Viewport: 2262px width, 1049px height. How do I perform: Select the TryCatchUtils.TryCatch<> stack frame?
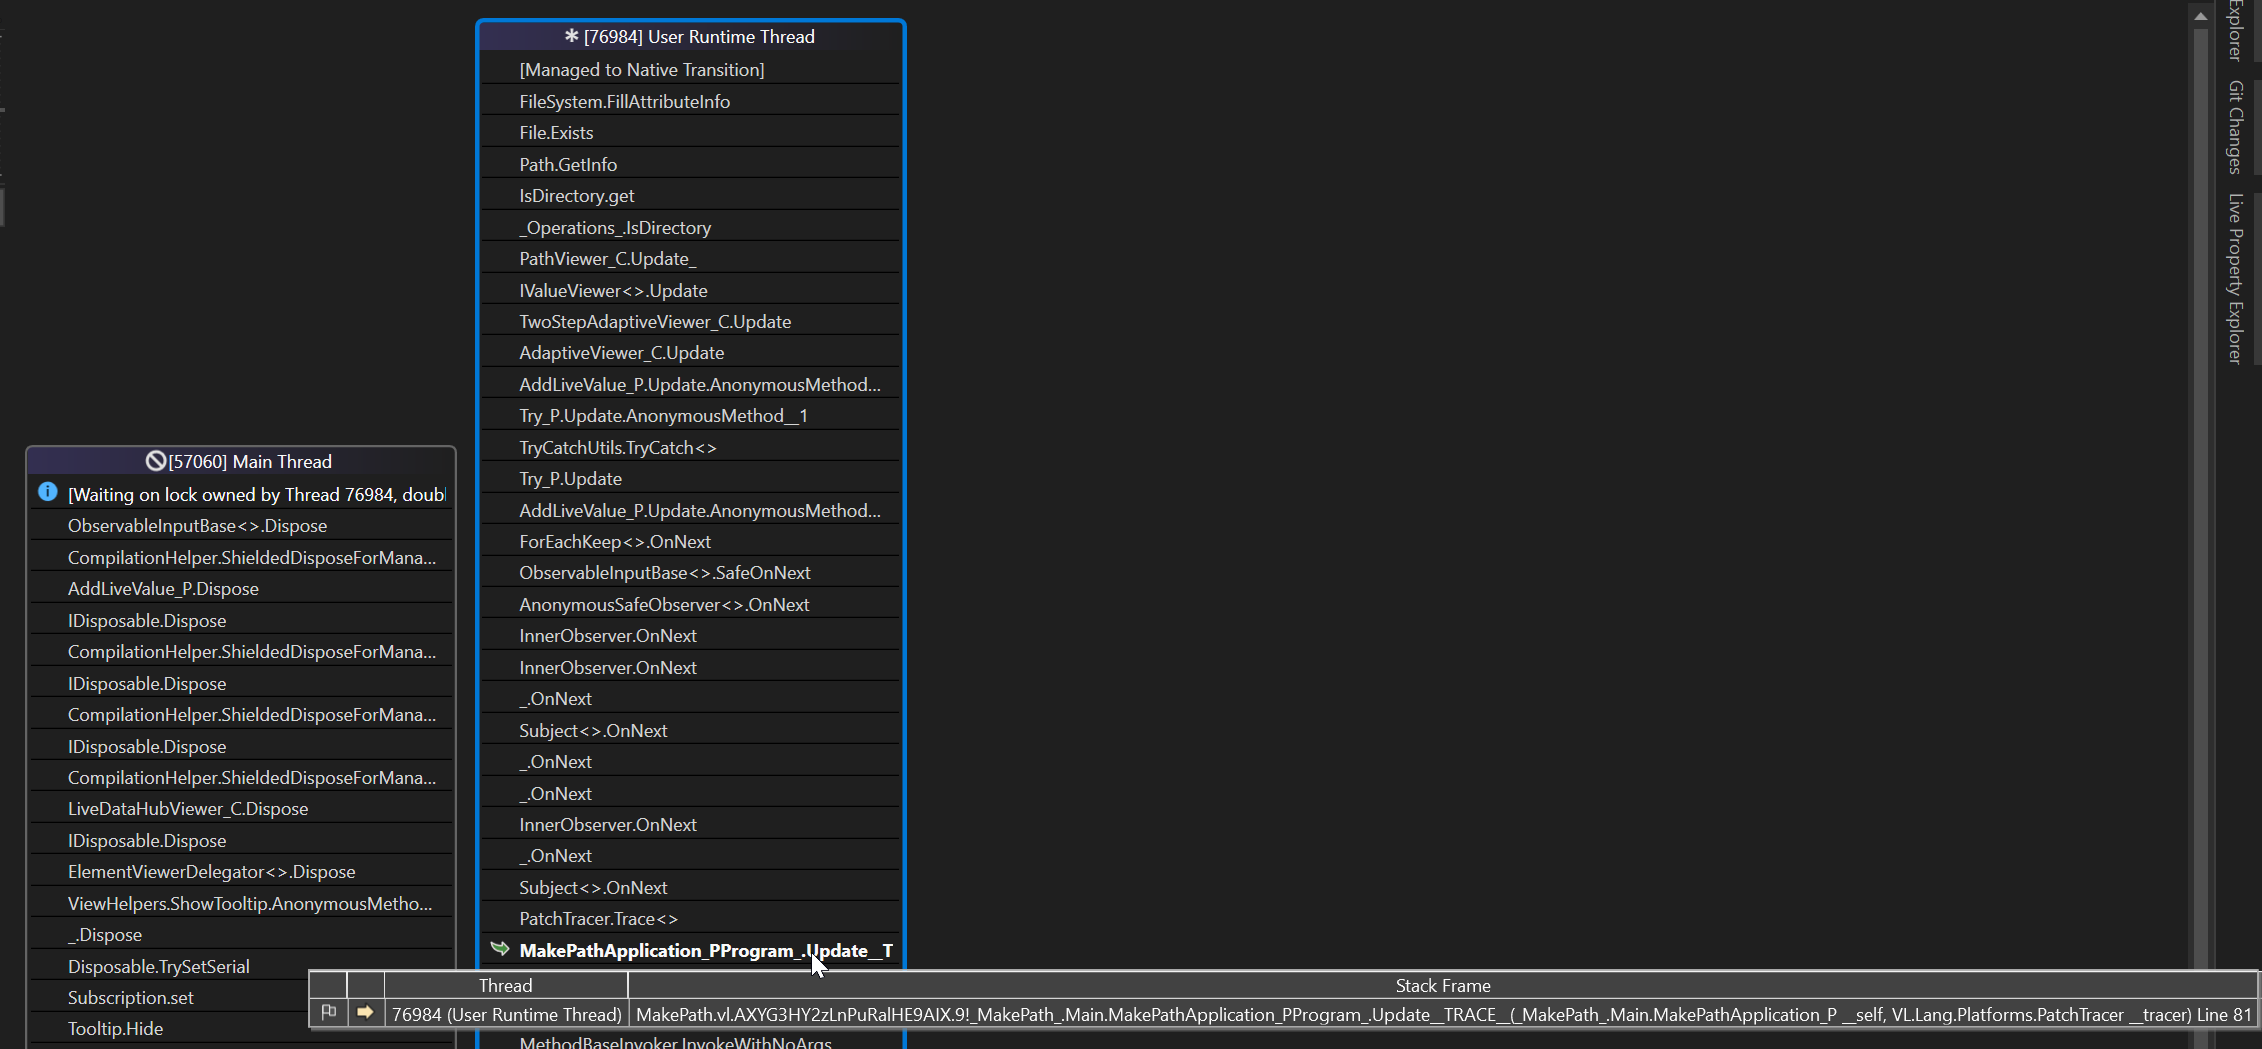click(x=617, y=448)
